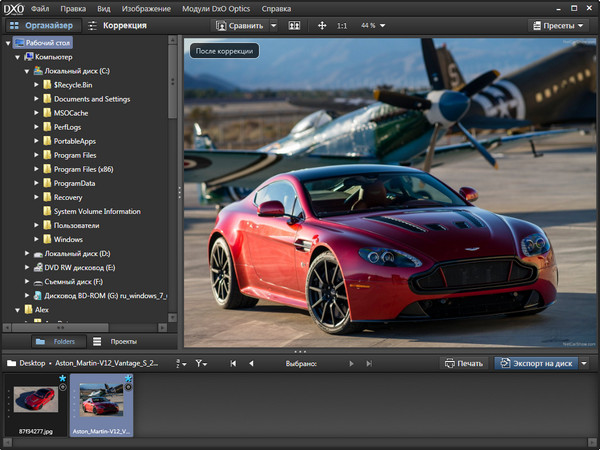Toggle the processing status marker on 87f34277.jpg thumbnail
This screenshot has height=450, width=600.
click(x=63, y=387)
